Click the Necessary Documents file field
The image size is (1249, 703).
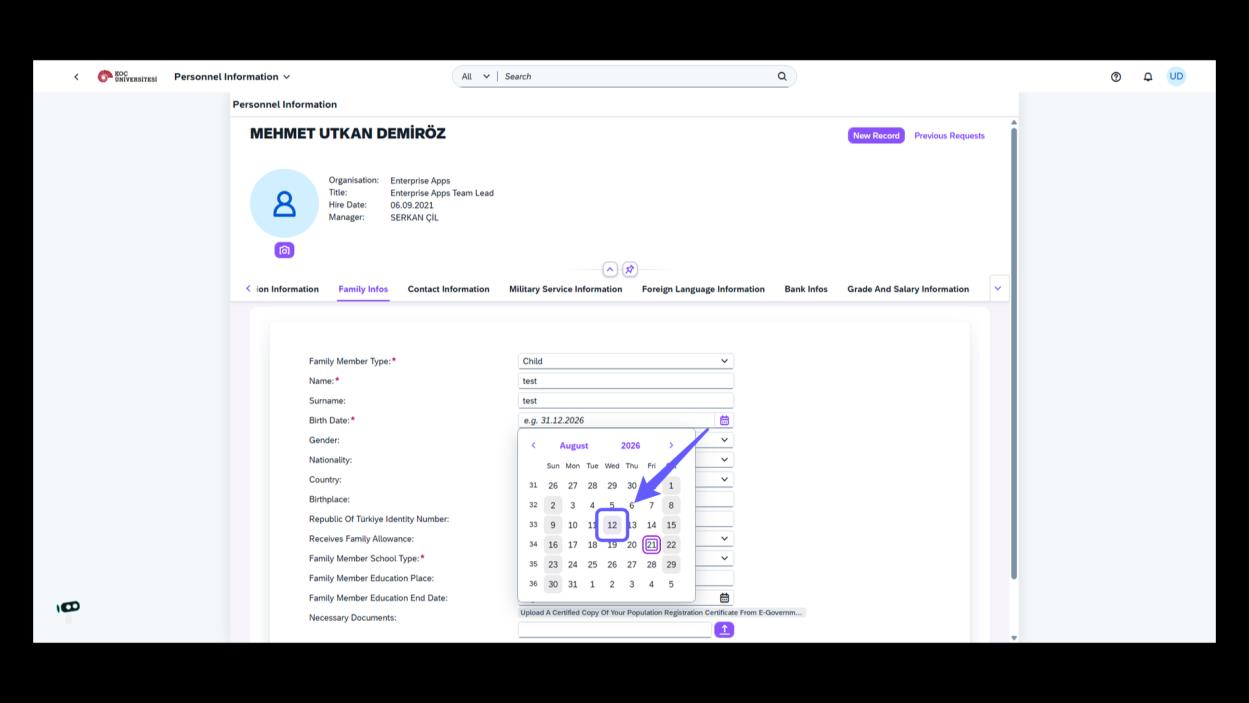(615, 630)
